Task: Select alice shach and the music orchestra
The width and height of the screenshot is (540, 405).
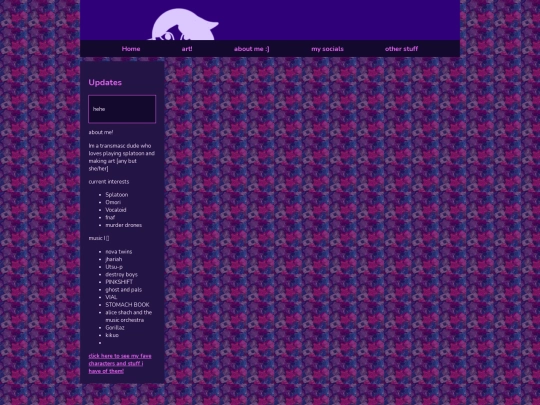Action: [x=128, y=316]
